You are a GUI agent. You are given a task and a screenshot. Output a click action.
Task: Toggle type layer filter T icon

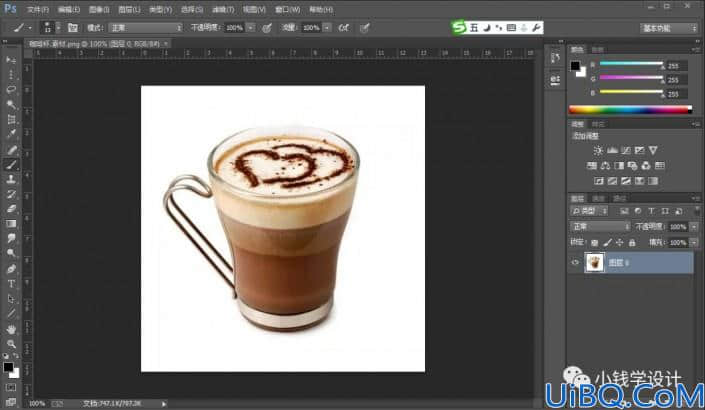(651, 211)
